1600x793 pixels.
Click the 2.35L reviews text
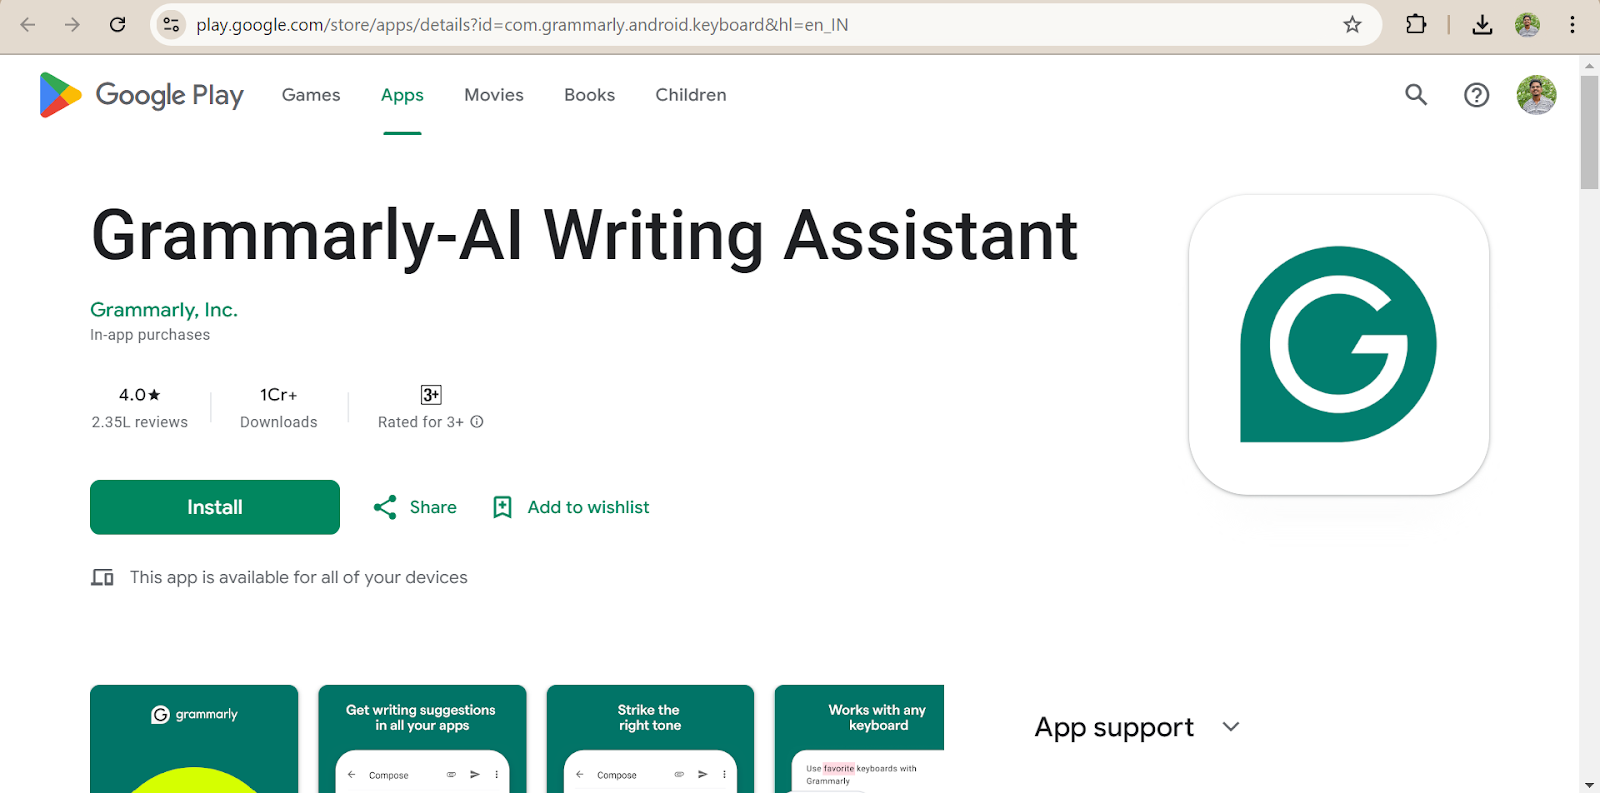pyautogui.click(x=140, y=422)
